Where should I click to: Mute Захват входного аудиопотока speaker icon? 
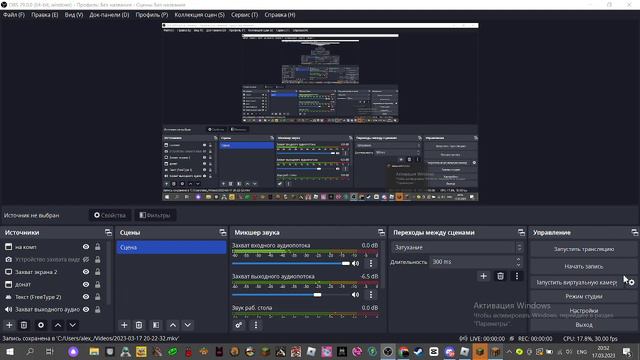[x=356, y=264]
